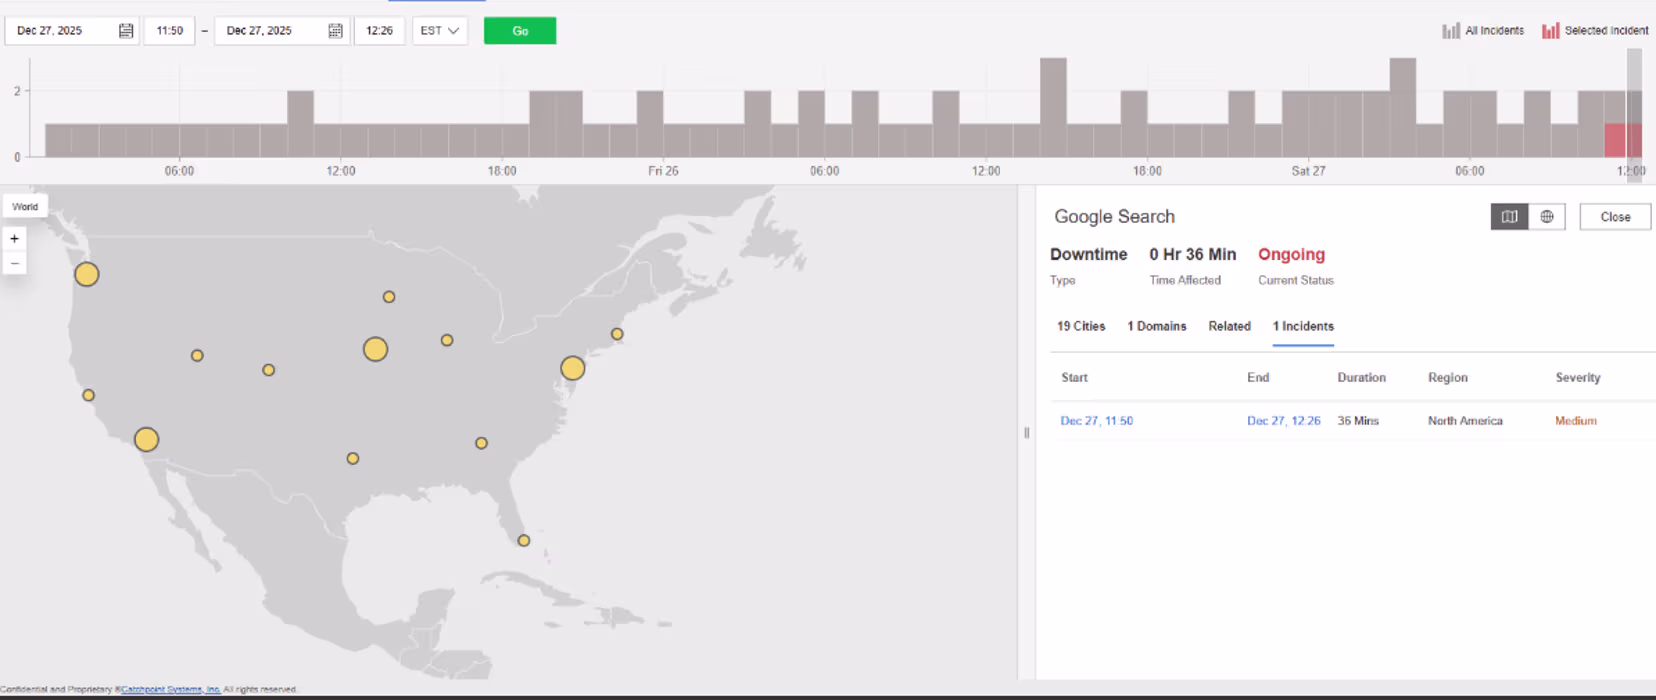Close the Google Search details panel
This screenshot has width=1656, height=700.
[1615, 217]
